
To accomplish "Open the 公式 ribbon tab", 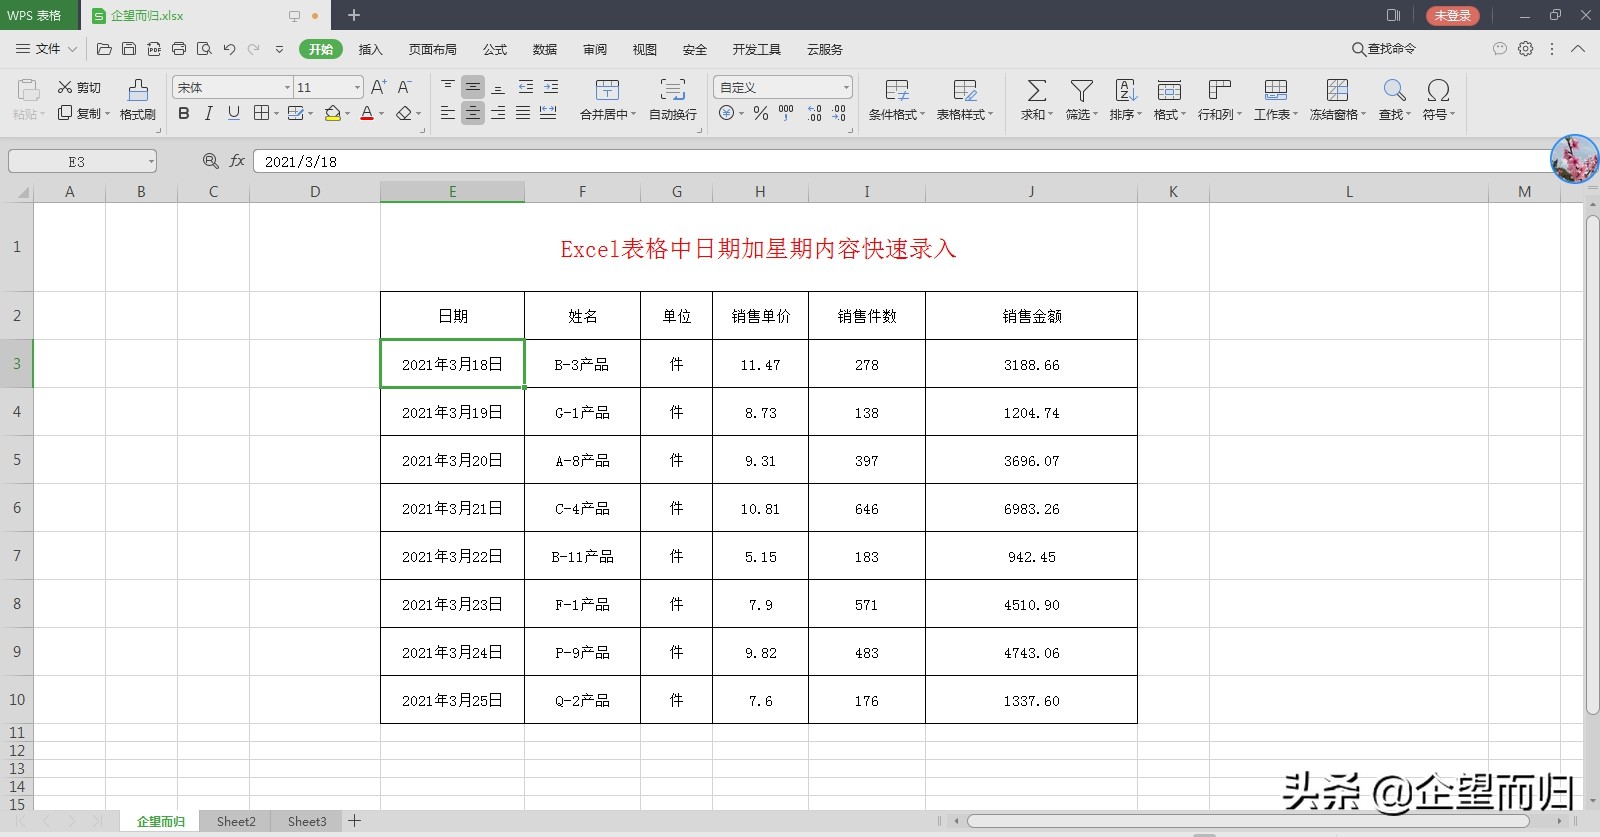I will [x=495, y=49].
